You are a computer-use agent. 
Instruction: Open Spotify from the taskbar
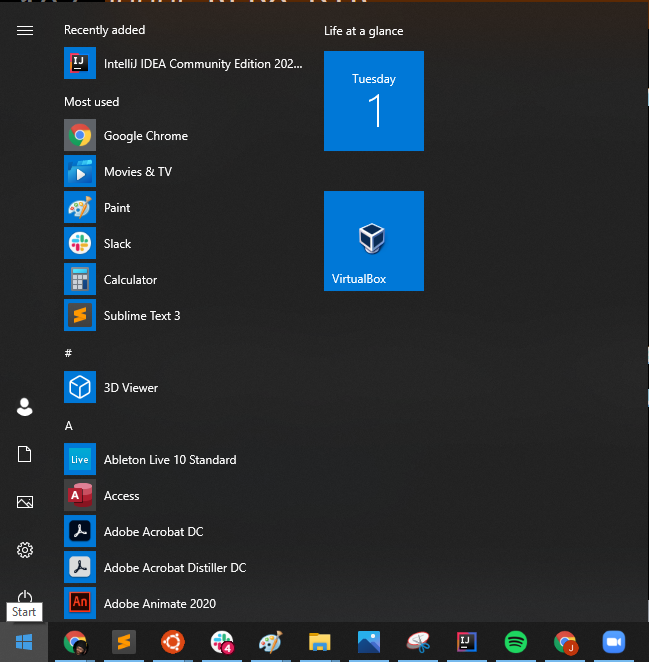point(516,642)
